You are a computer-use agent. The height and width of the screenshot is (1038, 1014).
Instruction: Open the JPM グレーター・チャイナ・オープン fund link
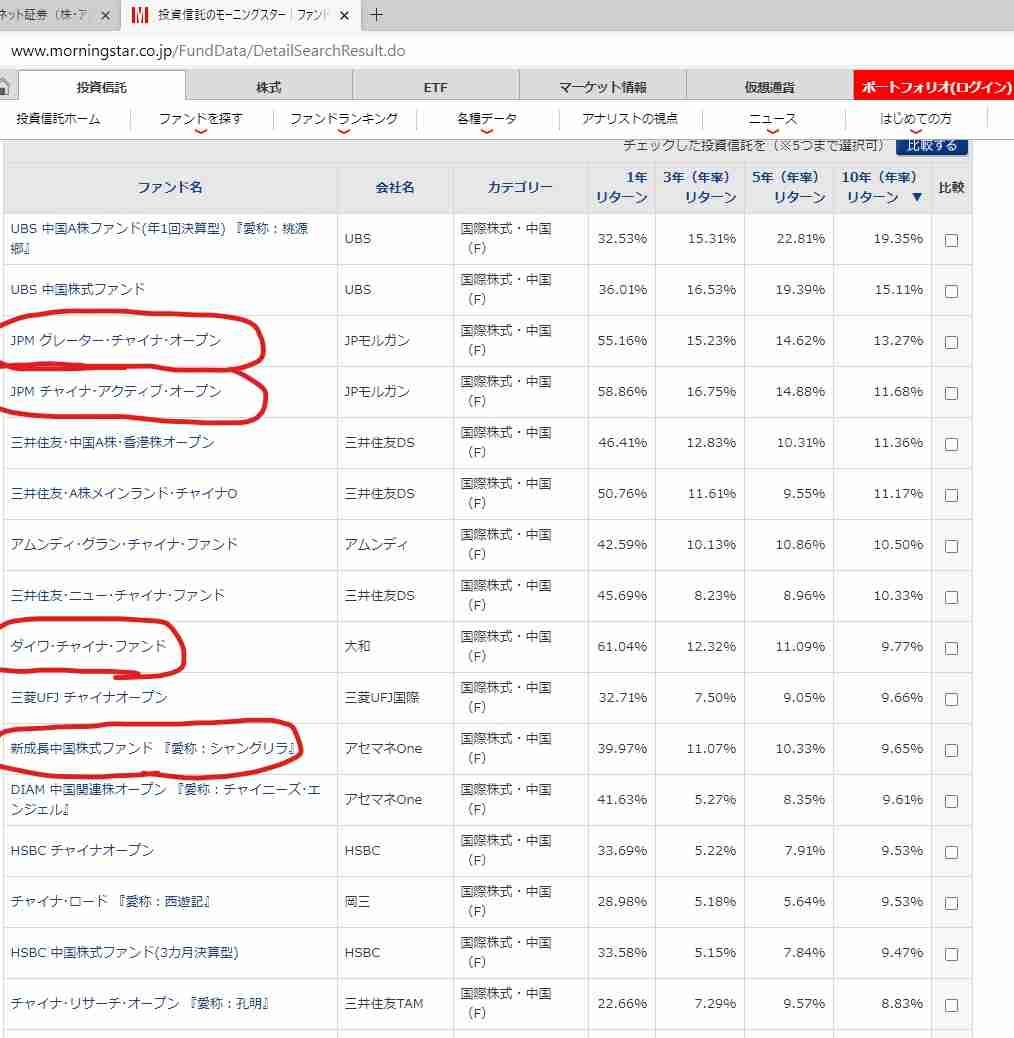click(116, 340)
